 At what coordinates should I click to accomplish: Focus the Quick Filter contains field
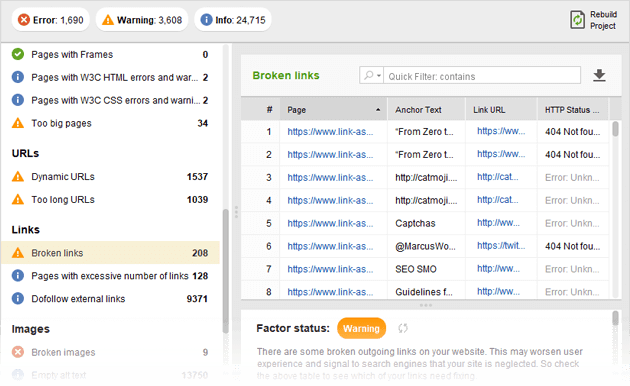pos(482,75)
